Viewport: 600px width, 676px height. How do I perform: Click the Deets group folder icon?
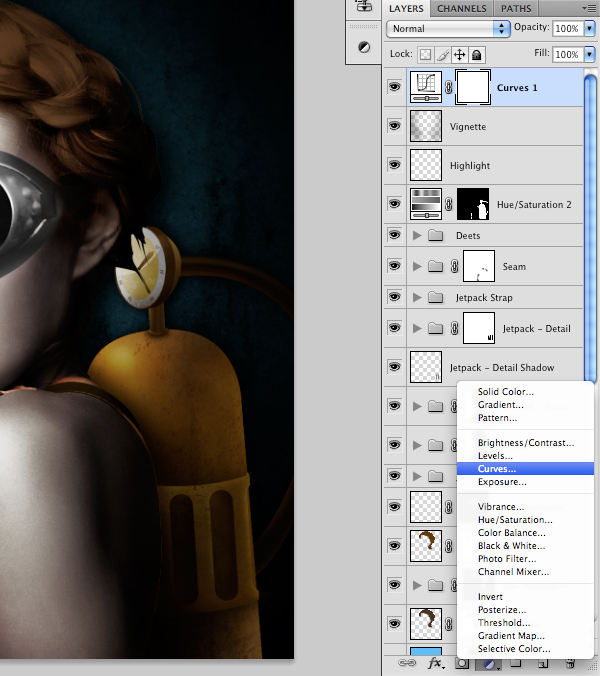click(x=436, y=235)
